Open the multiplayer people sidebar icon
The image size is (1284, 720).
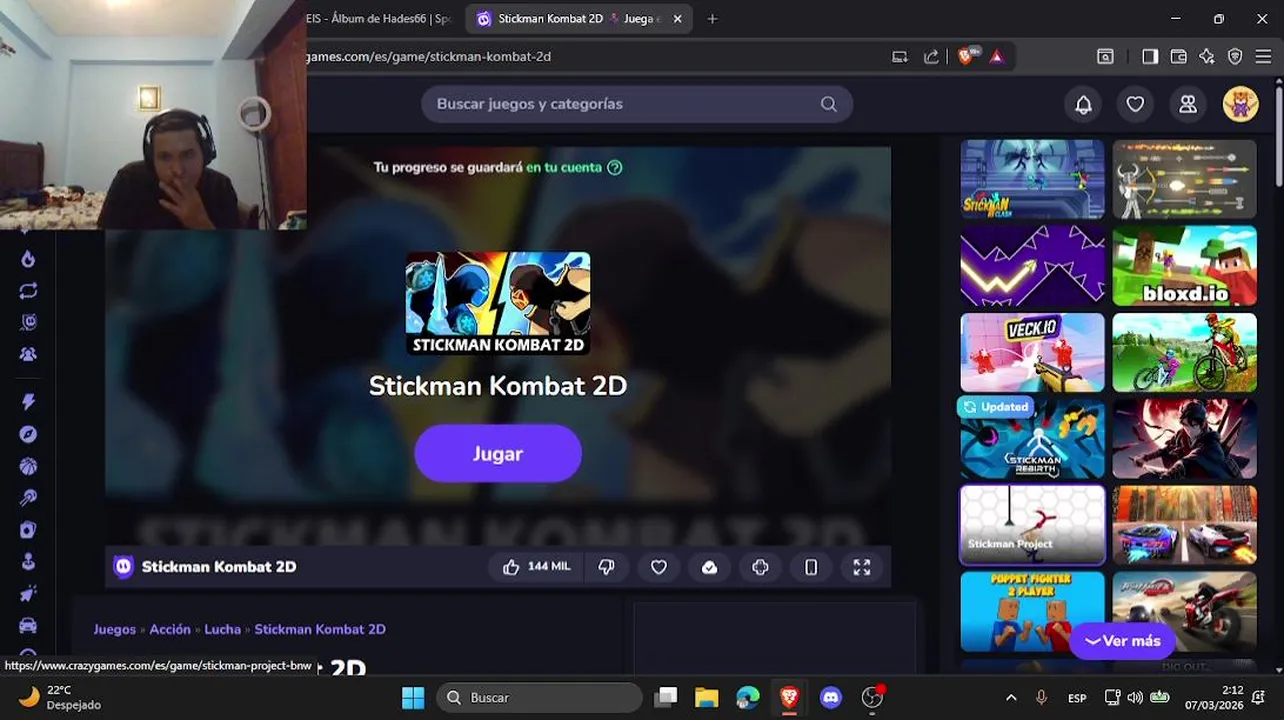(28, 354)
